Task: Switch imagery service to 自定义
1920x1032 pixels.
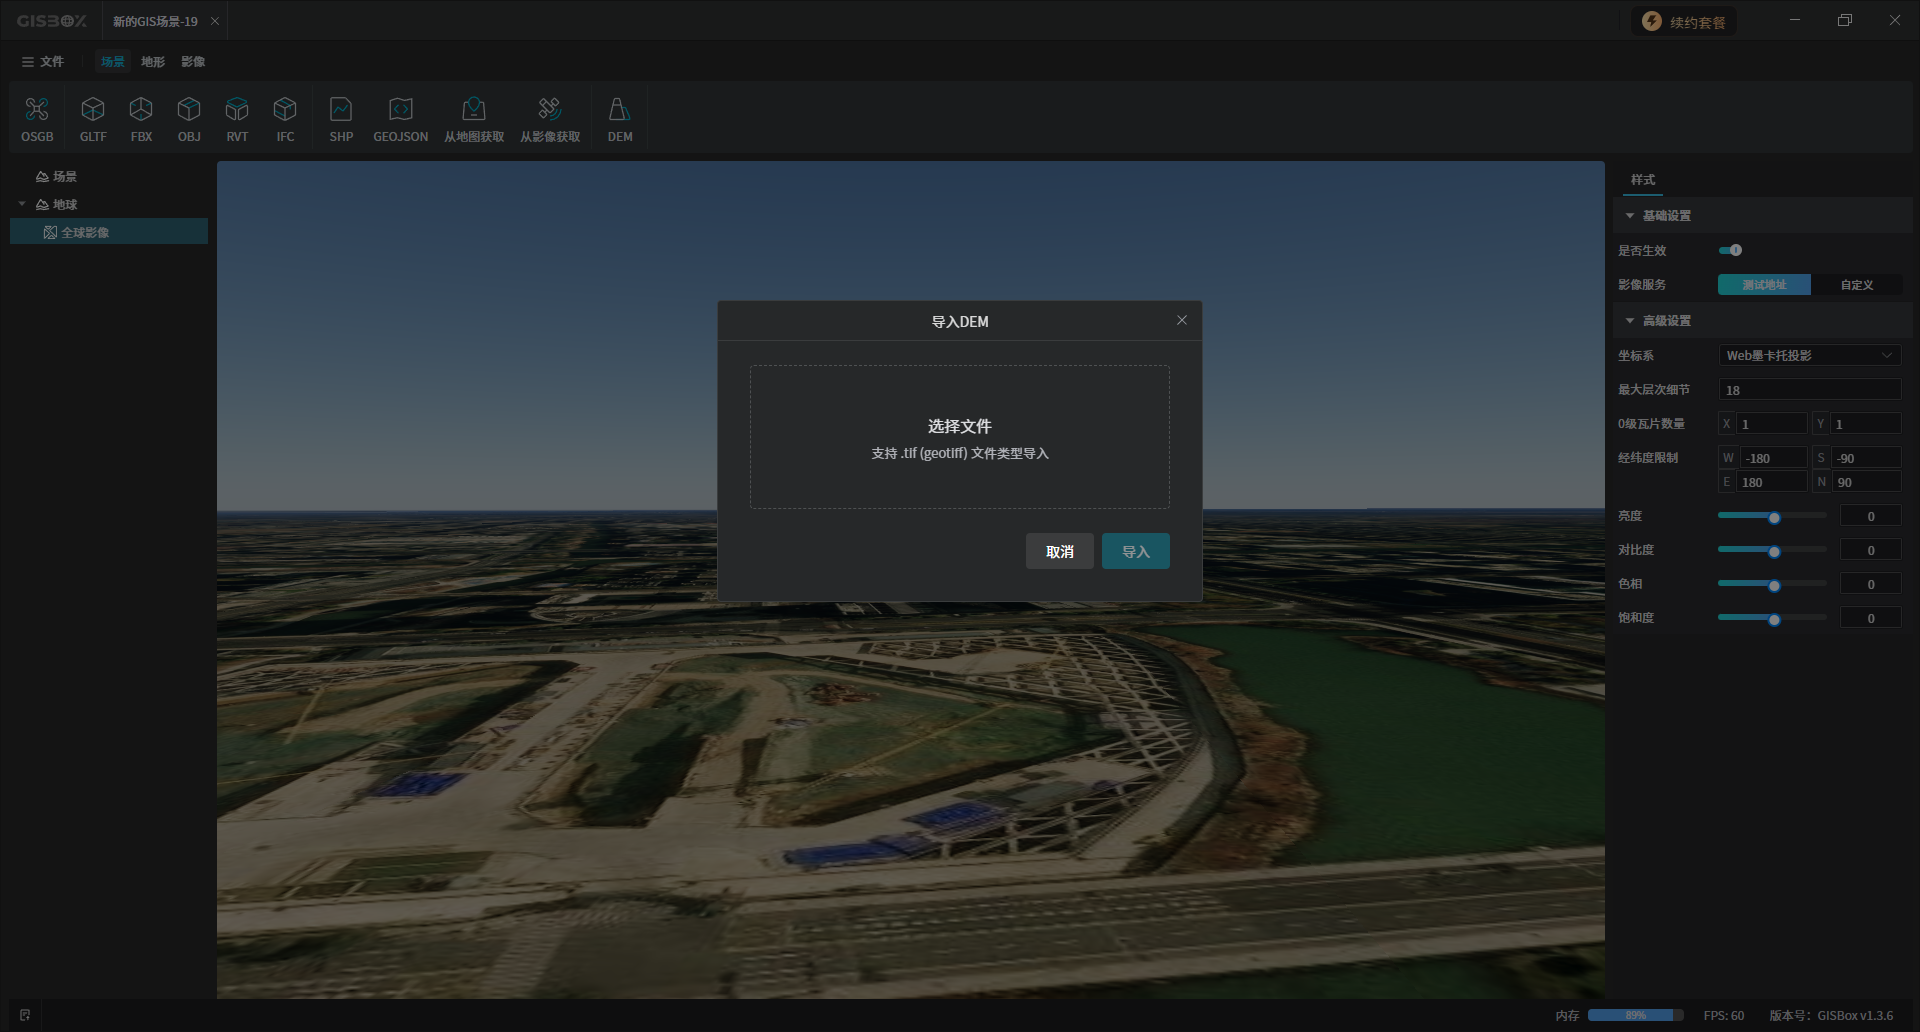Action: click(1856, 285)
